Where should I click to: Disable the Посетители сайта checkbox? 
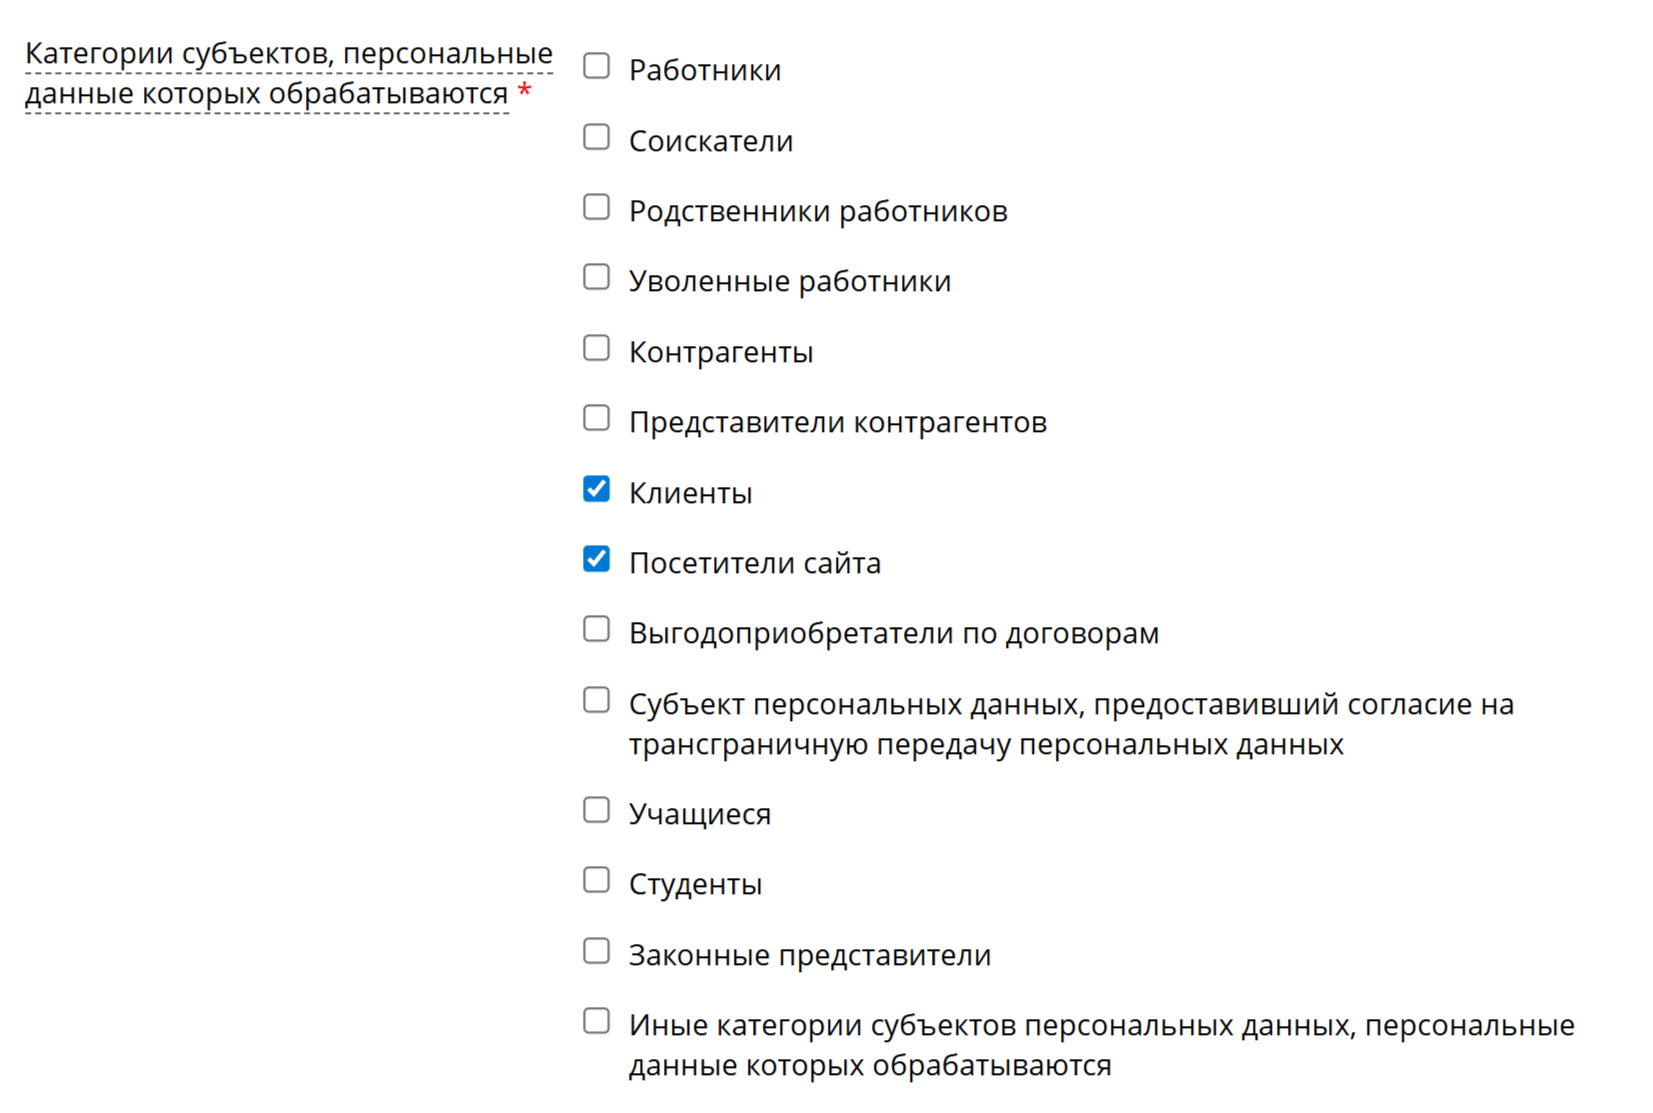pyautogui.click(x=596, y=559)
